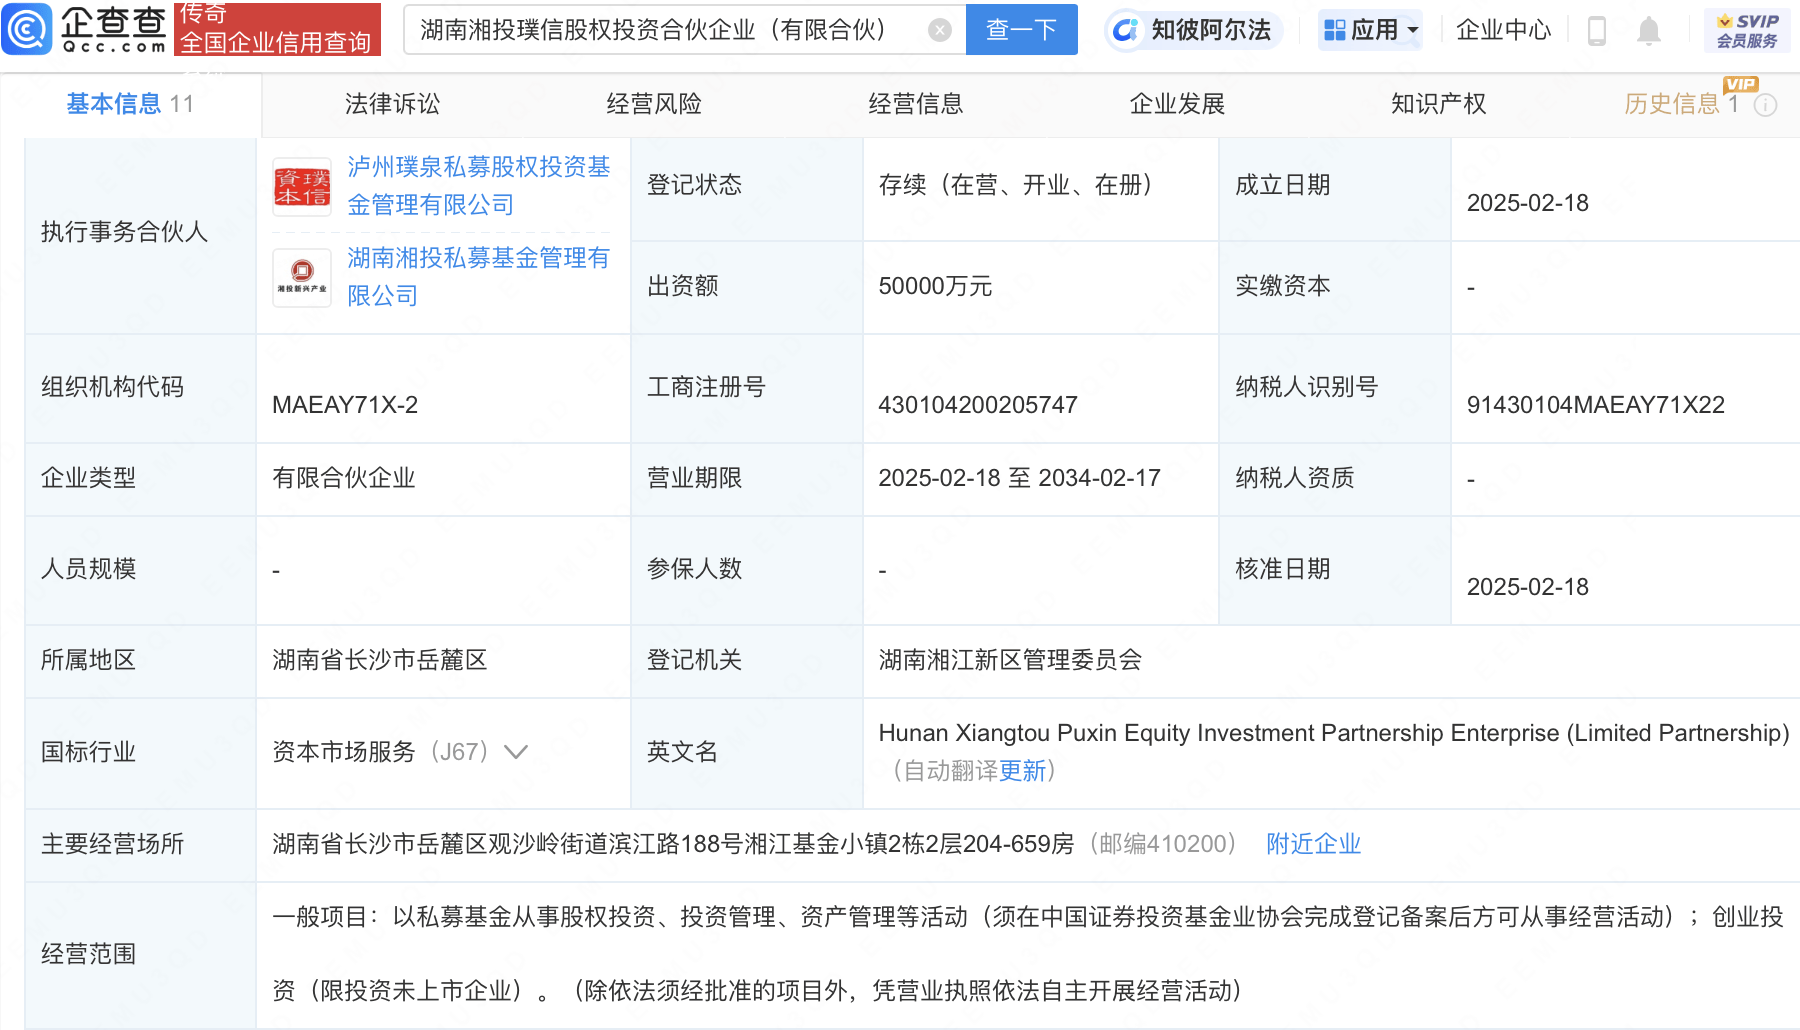Open the notification bell icon
This screenshot has height=1030, width=1800.
coord(1648,31)
